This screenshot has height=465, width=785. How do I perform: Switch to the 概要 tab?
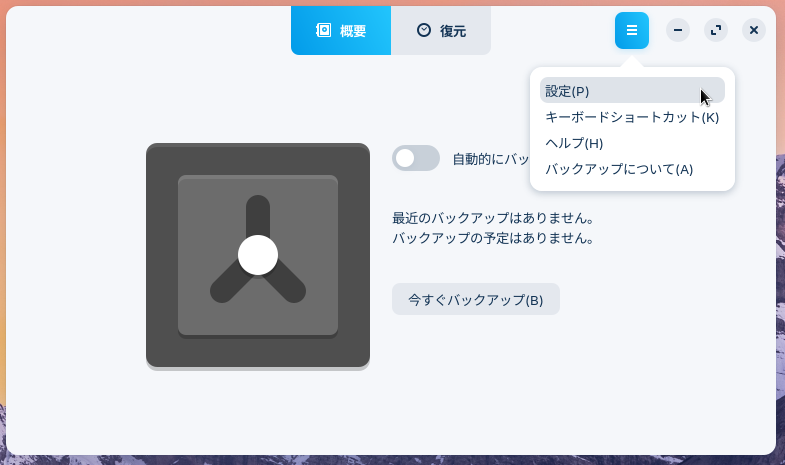click(x=341, y=31)
